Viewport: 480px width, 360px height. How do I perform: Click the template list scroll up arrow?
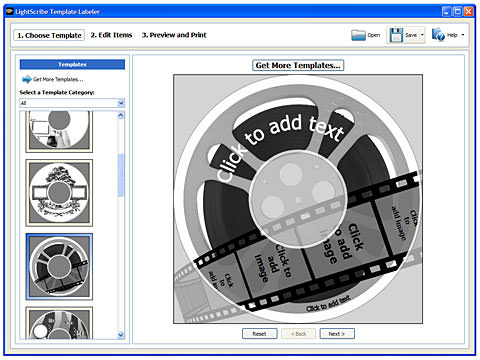point(121,115)
